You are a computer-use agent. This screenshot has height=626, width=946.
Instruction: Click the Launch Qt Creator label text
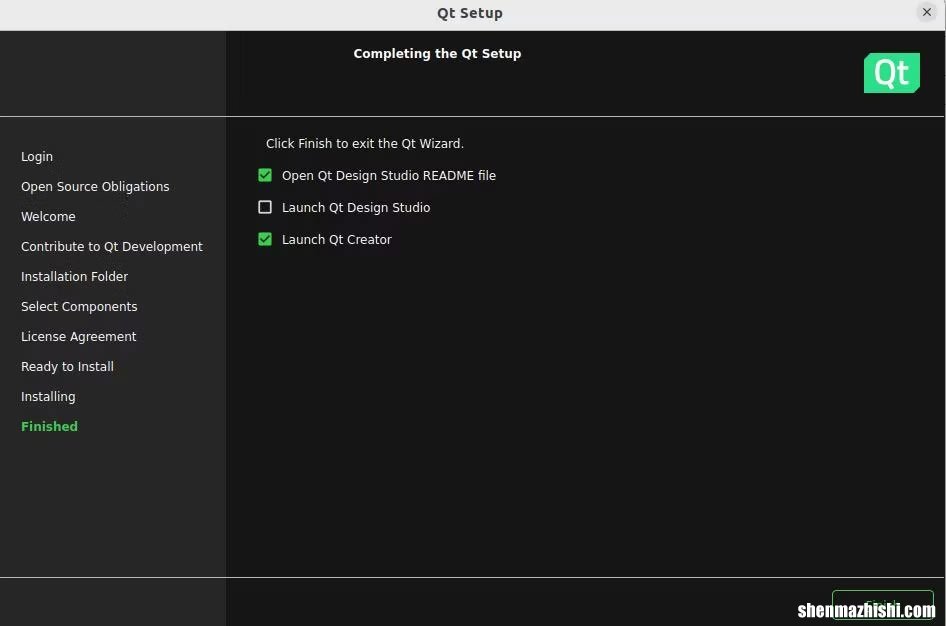(337, 239)
